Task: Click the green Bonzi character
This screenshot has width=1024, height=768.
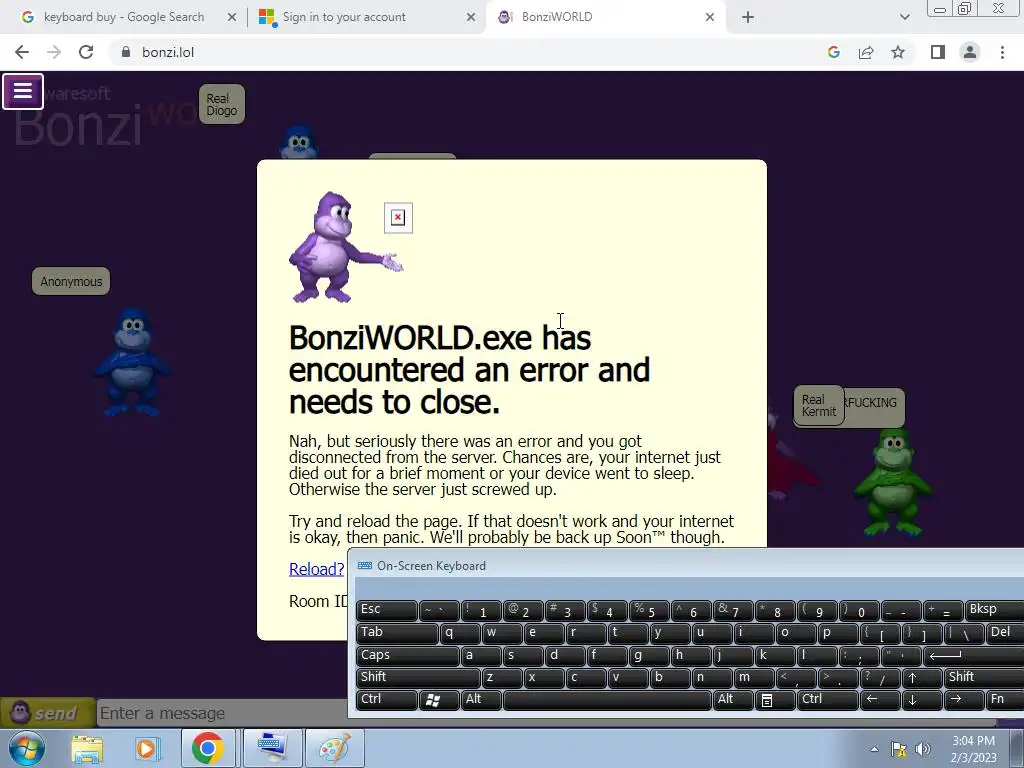Action: (893, 482)
